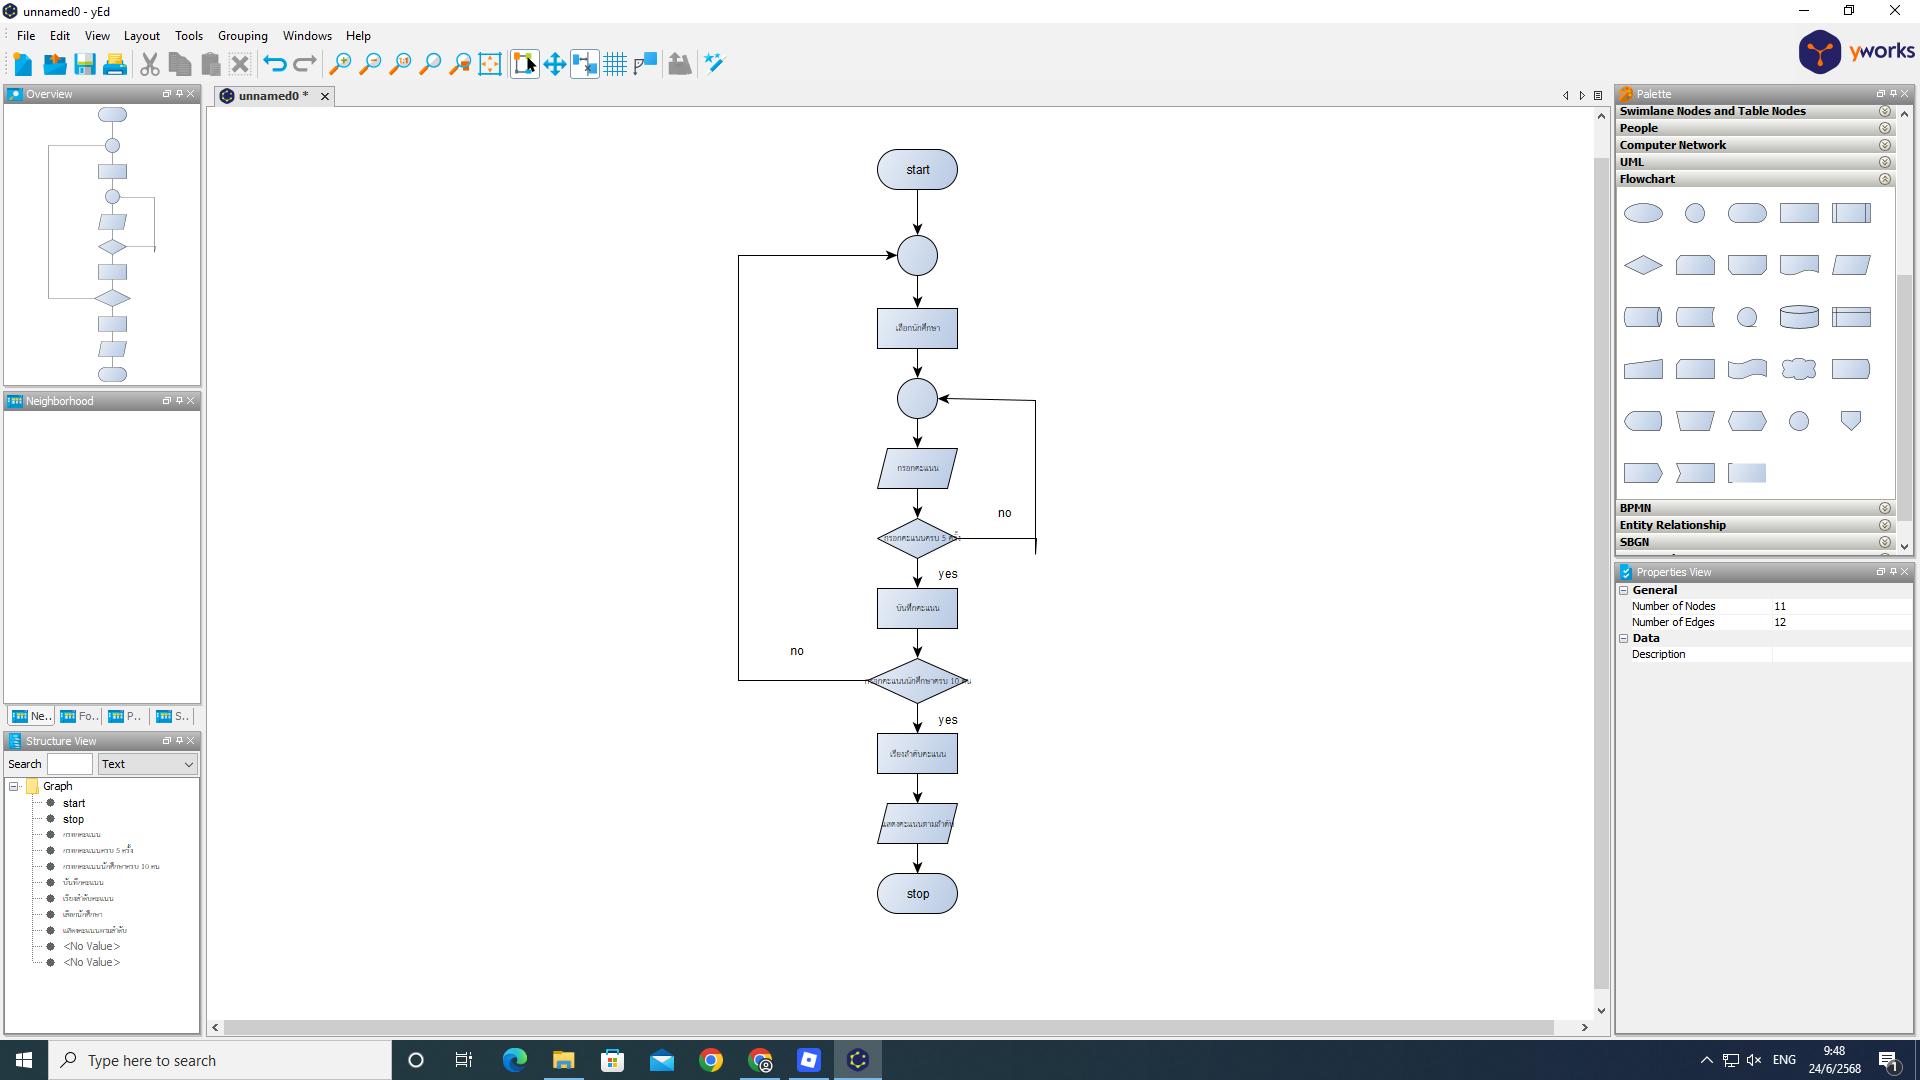Fit graph content in view

click(490, 64)
